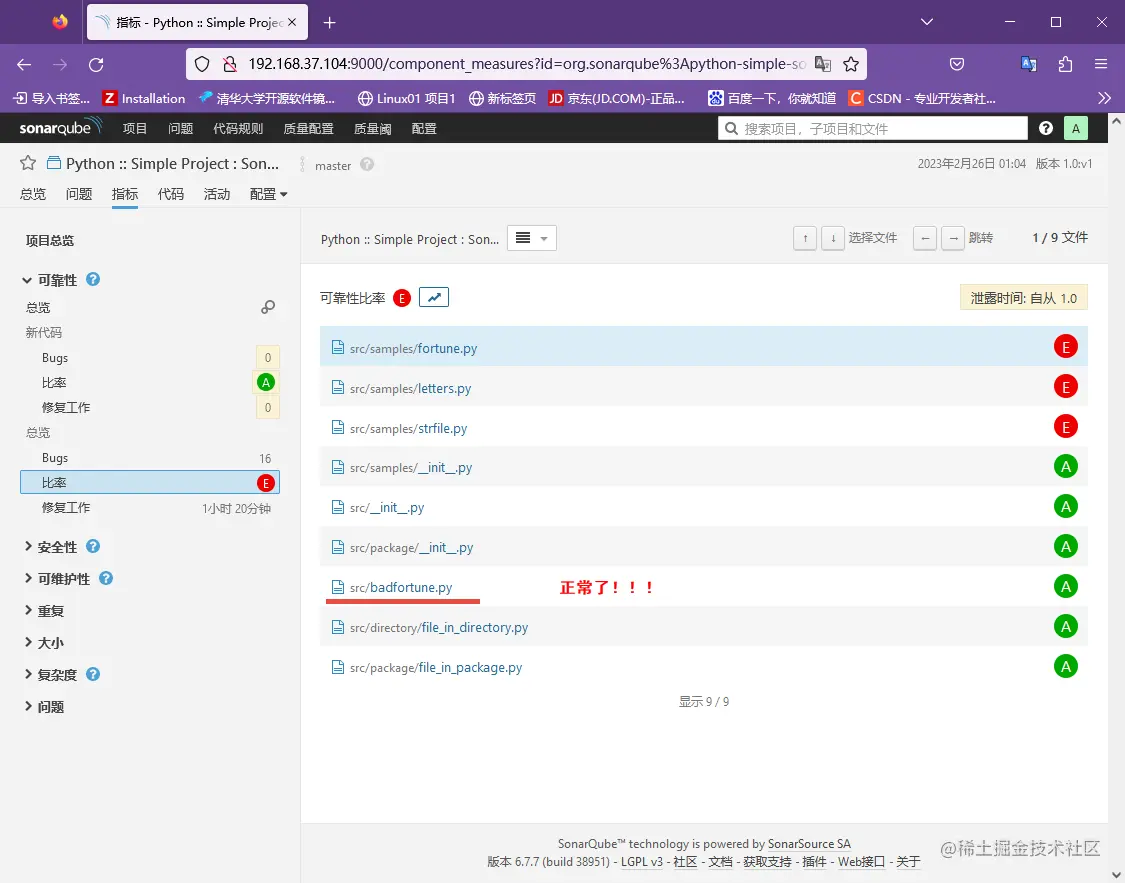Image resolution: width=1125 pixels, height=883 pixels.
Task: Open a new tab with the plus button
Action: coord(329,23)
